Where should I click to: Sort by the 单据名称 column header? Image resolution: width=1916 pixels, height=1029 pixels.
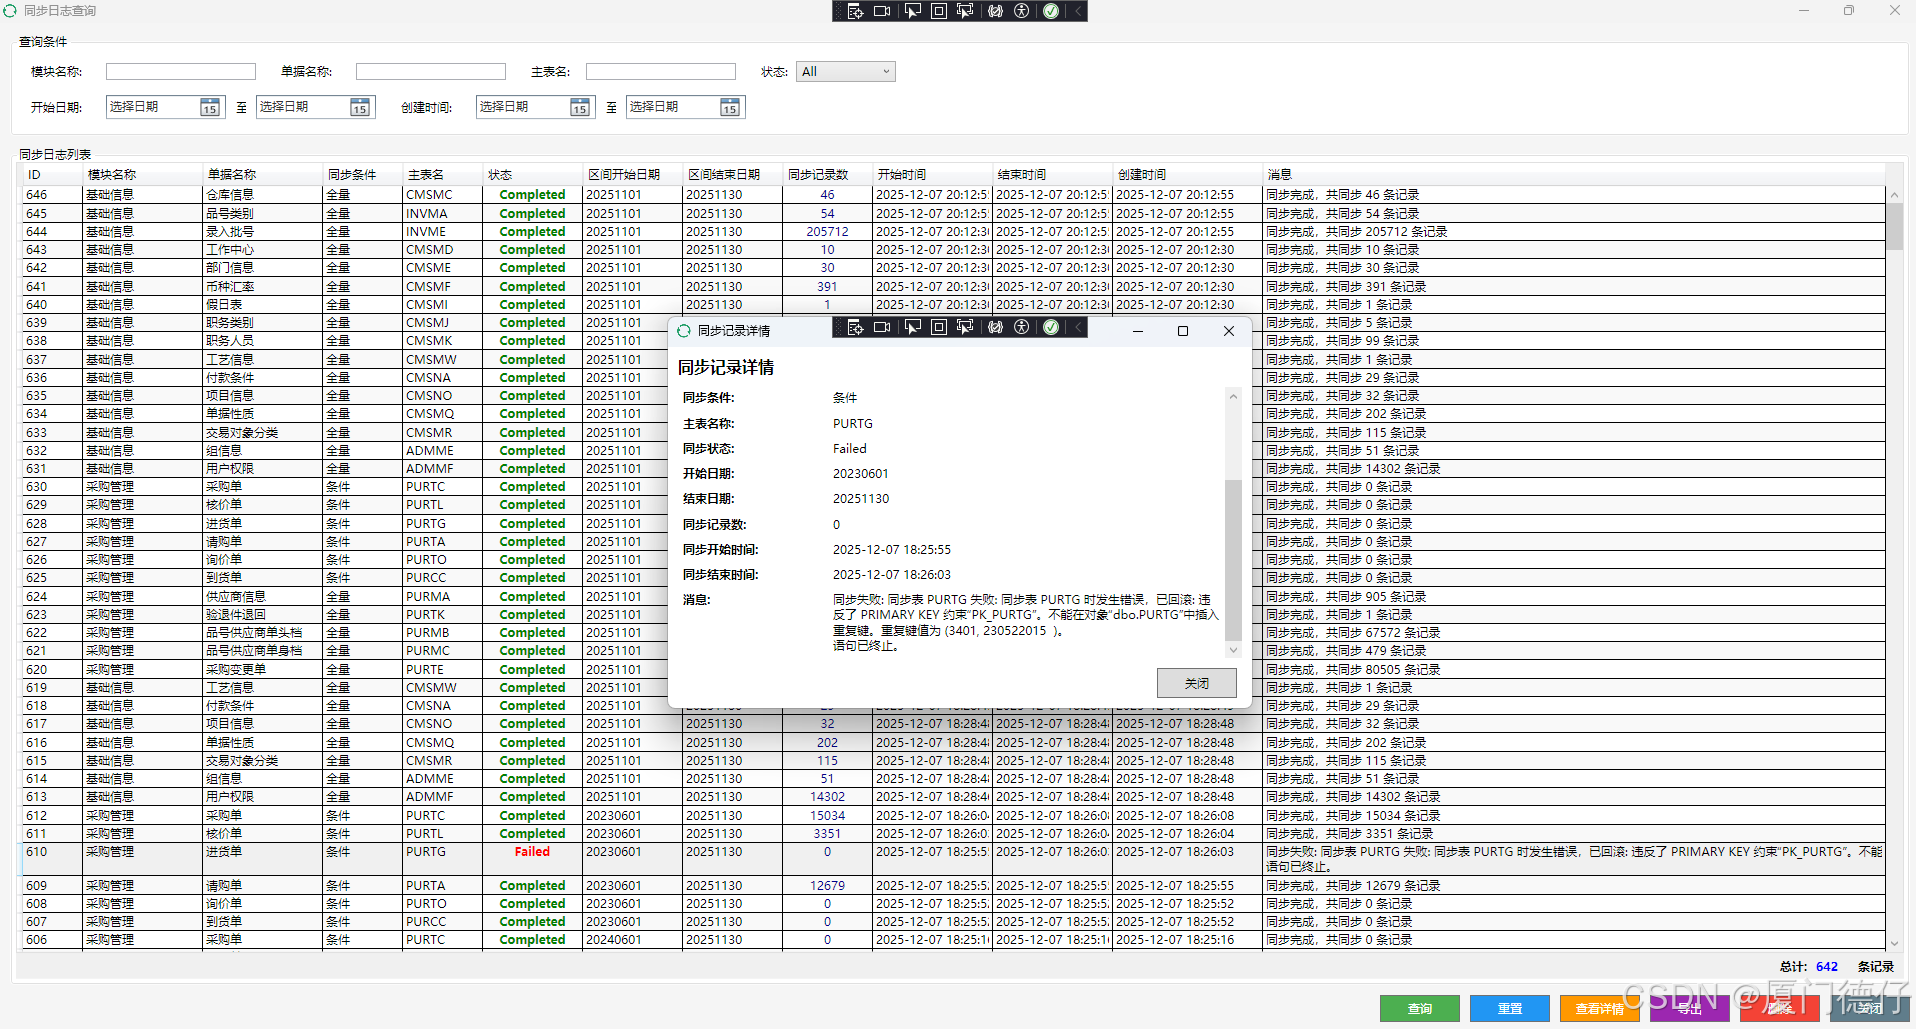coord(263,175)
